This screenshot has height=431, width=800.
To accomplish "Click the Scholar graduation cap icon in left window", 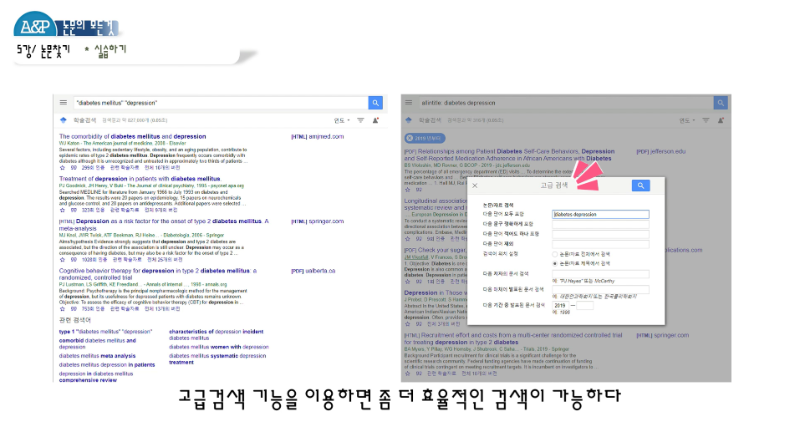I will coord(62,119).
